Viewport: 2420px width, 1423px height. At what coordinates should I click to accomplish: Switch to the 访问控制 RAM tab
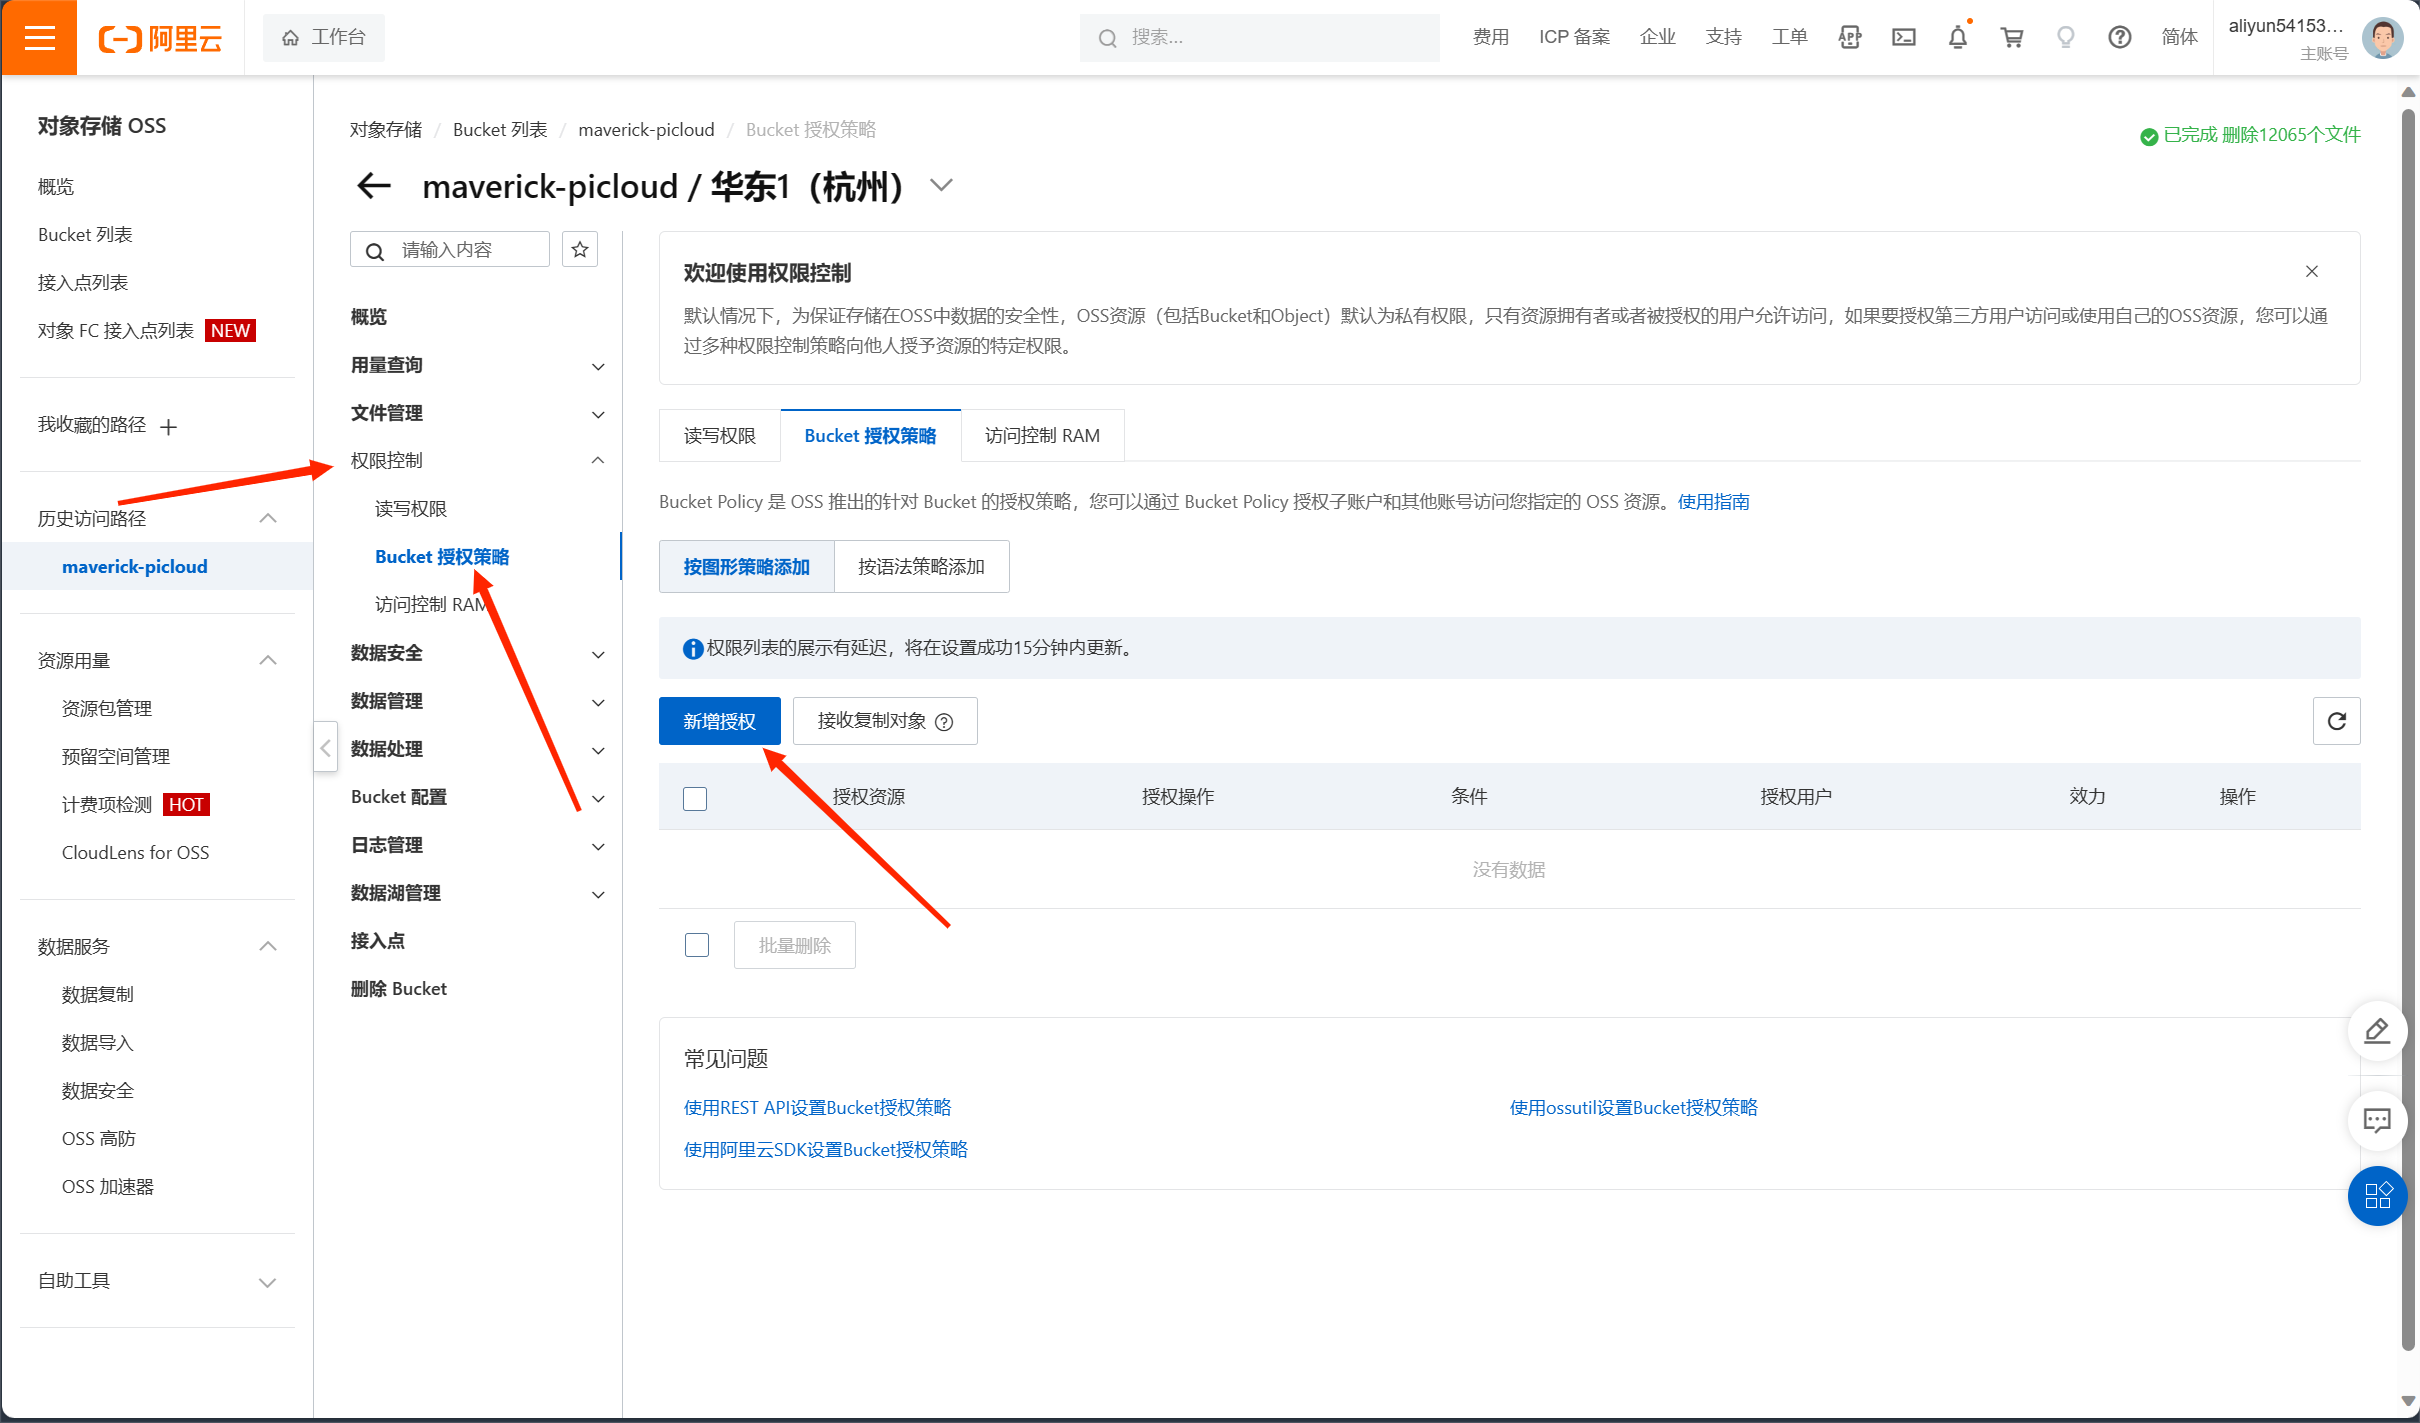tap(1042, 436)
